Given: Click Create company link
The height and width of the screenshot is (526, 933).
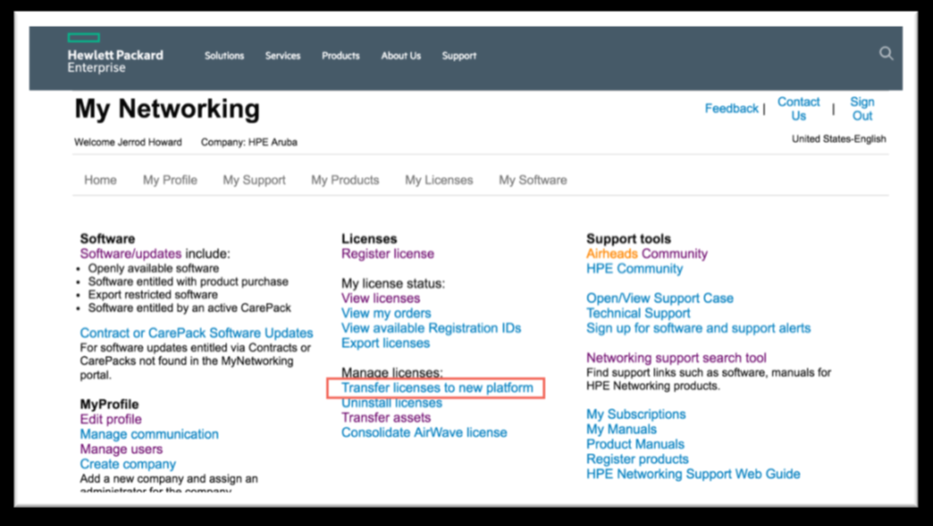Looking at the screenshot, I should click(128, 464).
